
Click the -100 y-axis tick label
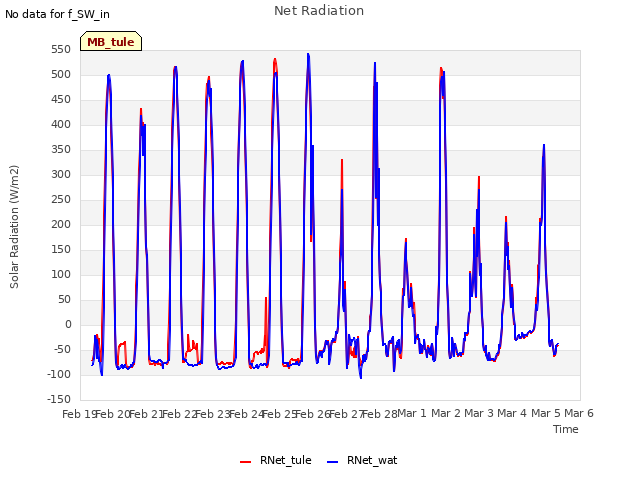tap(59, 374)
